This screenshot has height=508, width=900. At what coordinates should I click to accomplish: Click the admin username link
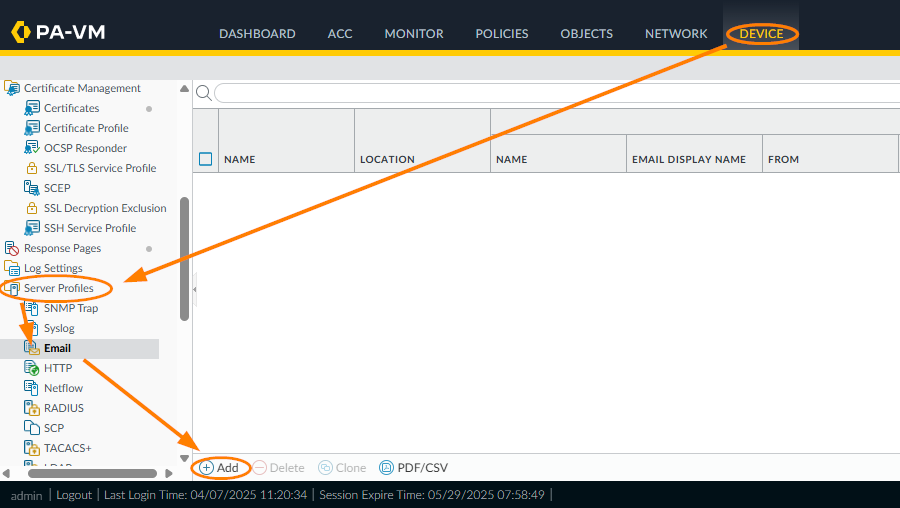[x=26, y=495]
